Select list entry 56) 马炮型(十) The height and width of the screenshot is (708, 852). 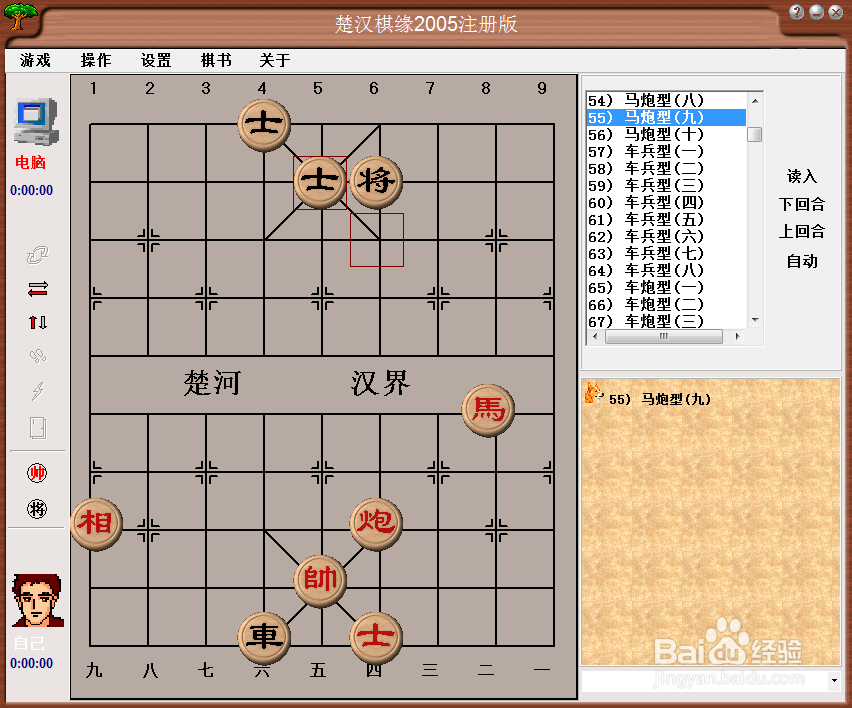pos(667,134)
